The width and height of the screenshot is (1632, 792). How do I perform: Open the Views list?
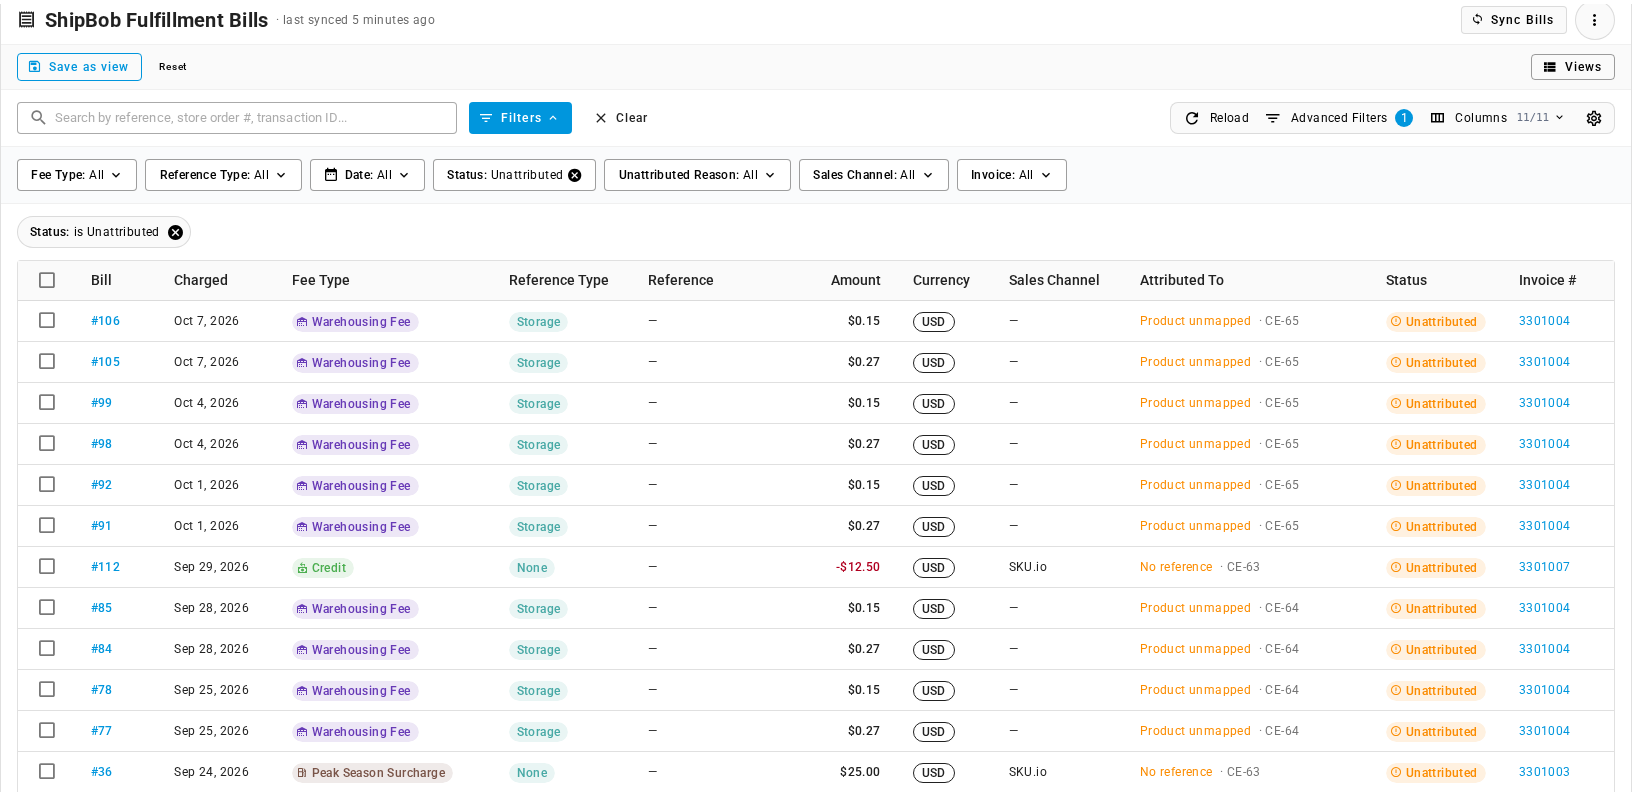(1572, 67)
